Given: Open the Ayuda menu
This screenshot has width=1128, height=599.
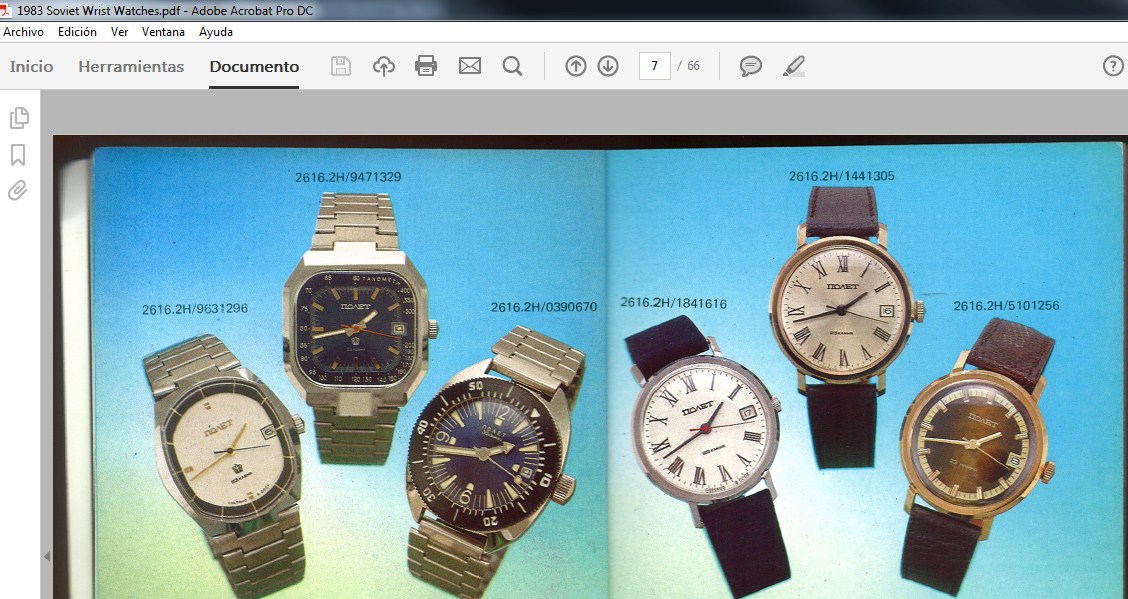Looking at the screenshot, I should [x=216, y=32].
